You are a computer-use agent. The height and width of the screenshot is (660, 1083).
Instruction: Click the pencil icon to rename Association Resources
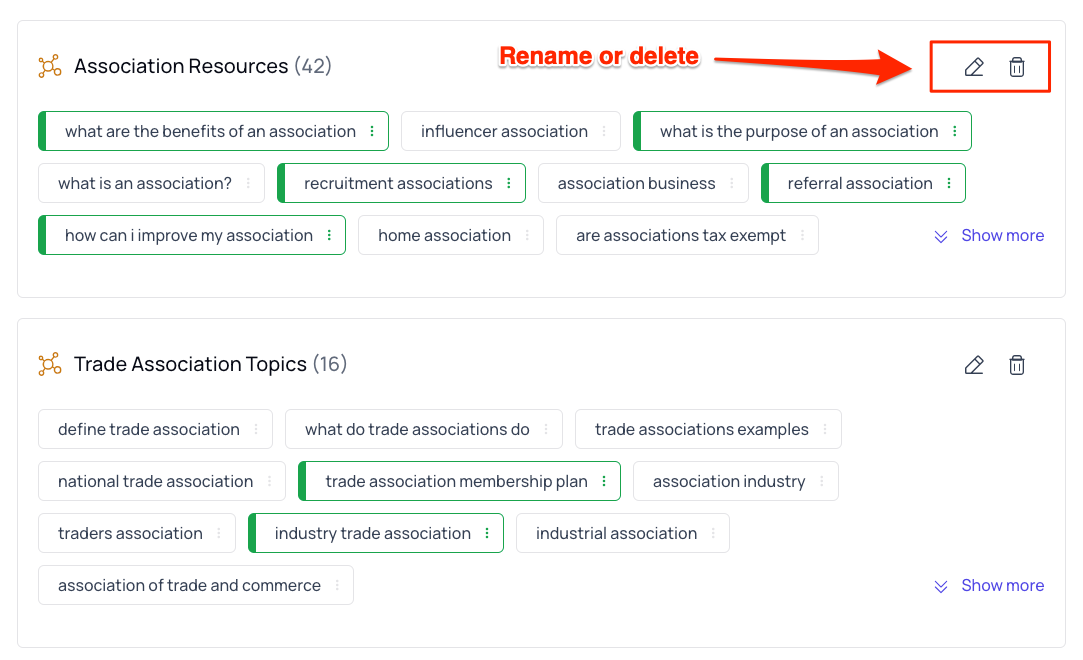tap(973, 66)
